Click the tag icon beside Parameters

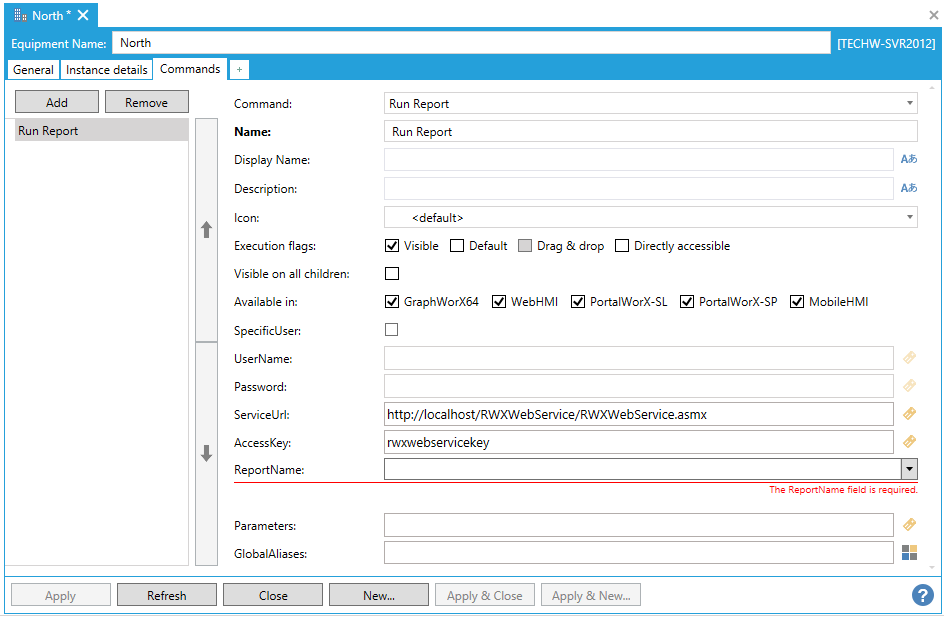coord(909,525)
